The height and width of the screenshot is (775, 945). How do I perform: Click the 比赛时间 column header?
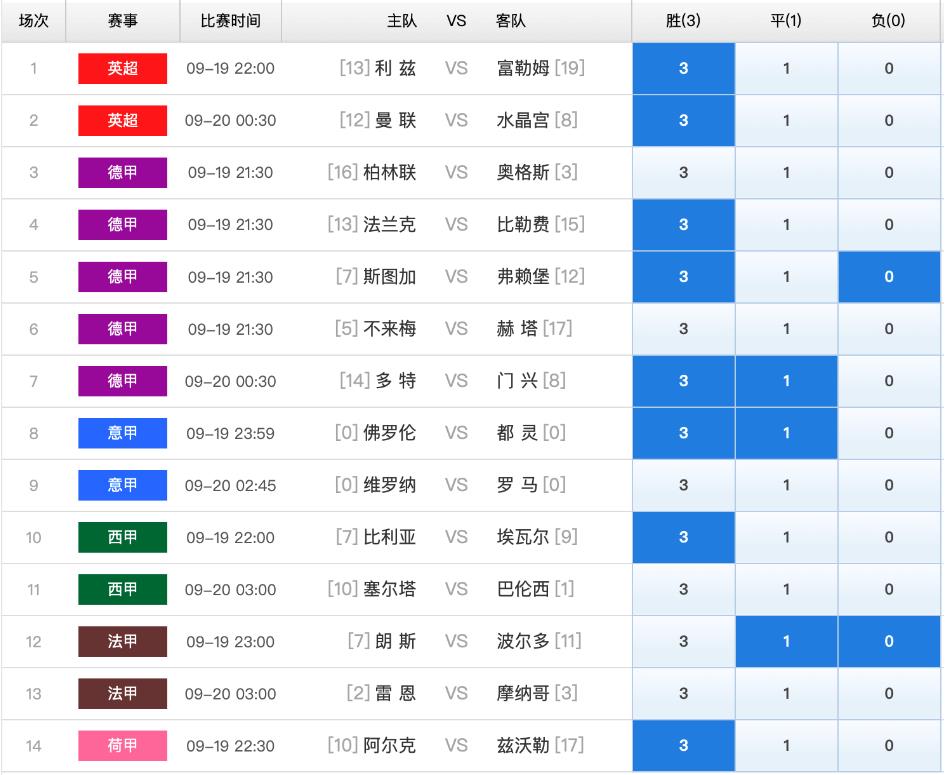(x=230, y=21)
